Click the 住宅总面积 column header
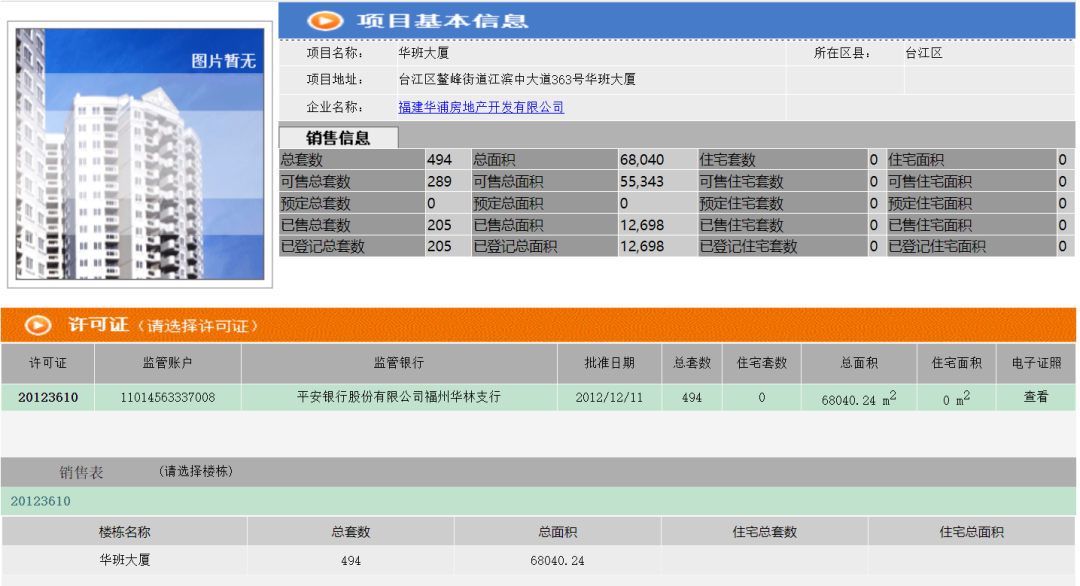Screen dimensions: 1080x586 (971, 532)
